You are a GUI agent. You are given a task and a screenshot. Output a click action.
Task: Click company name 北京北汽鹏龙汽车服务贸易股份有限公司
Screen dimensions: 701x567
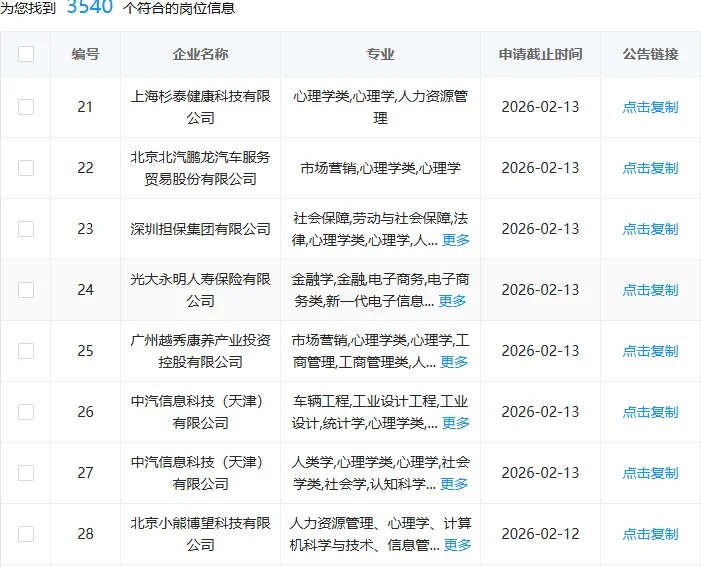(200, 168)
